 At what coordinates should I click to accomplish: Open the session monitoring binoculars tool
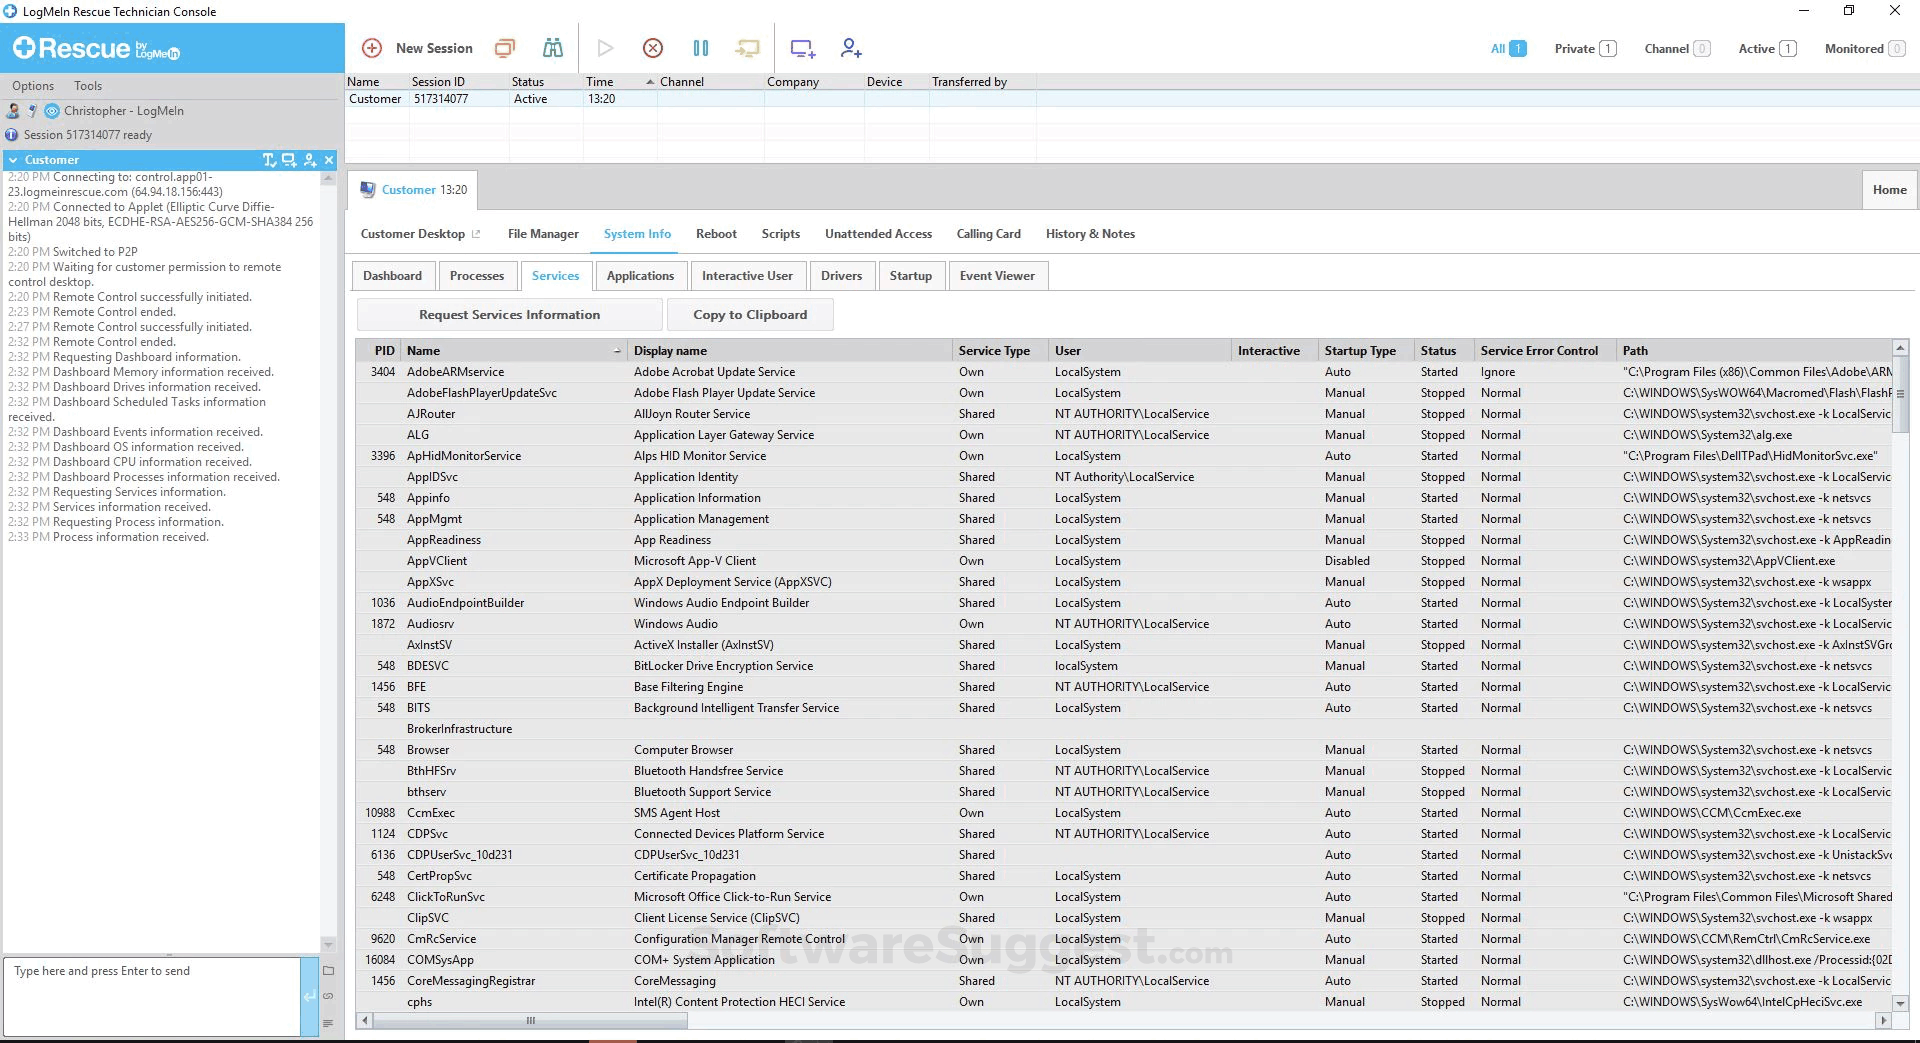(553, 47)
